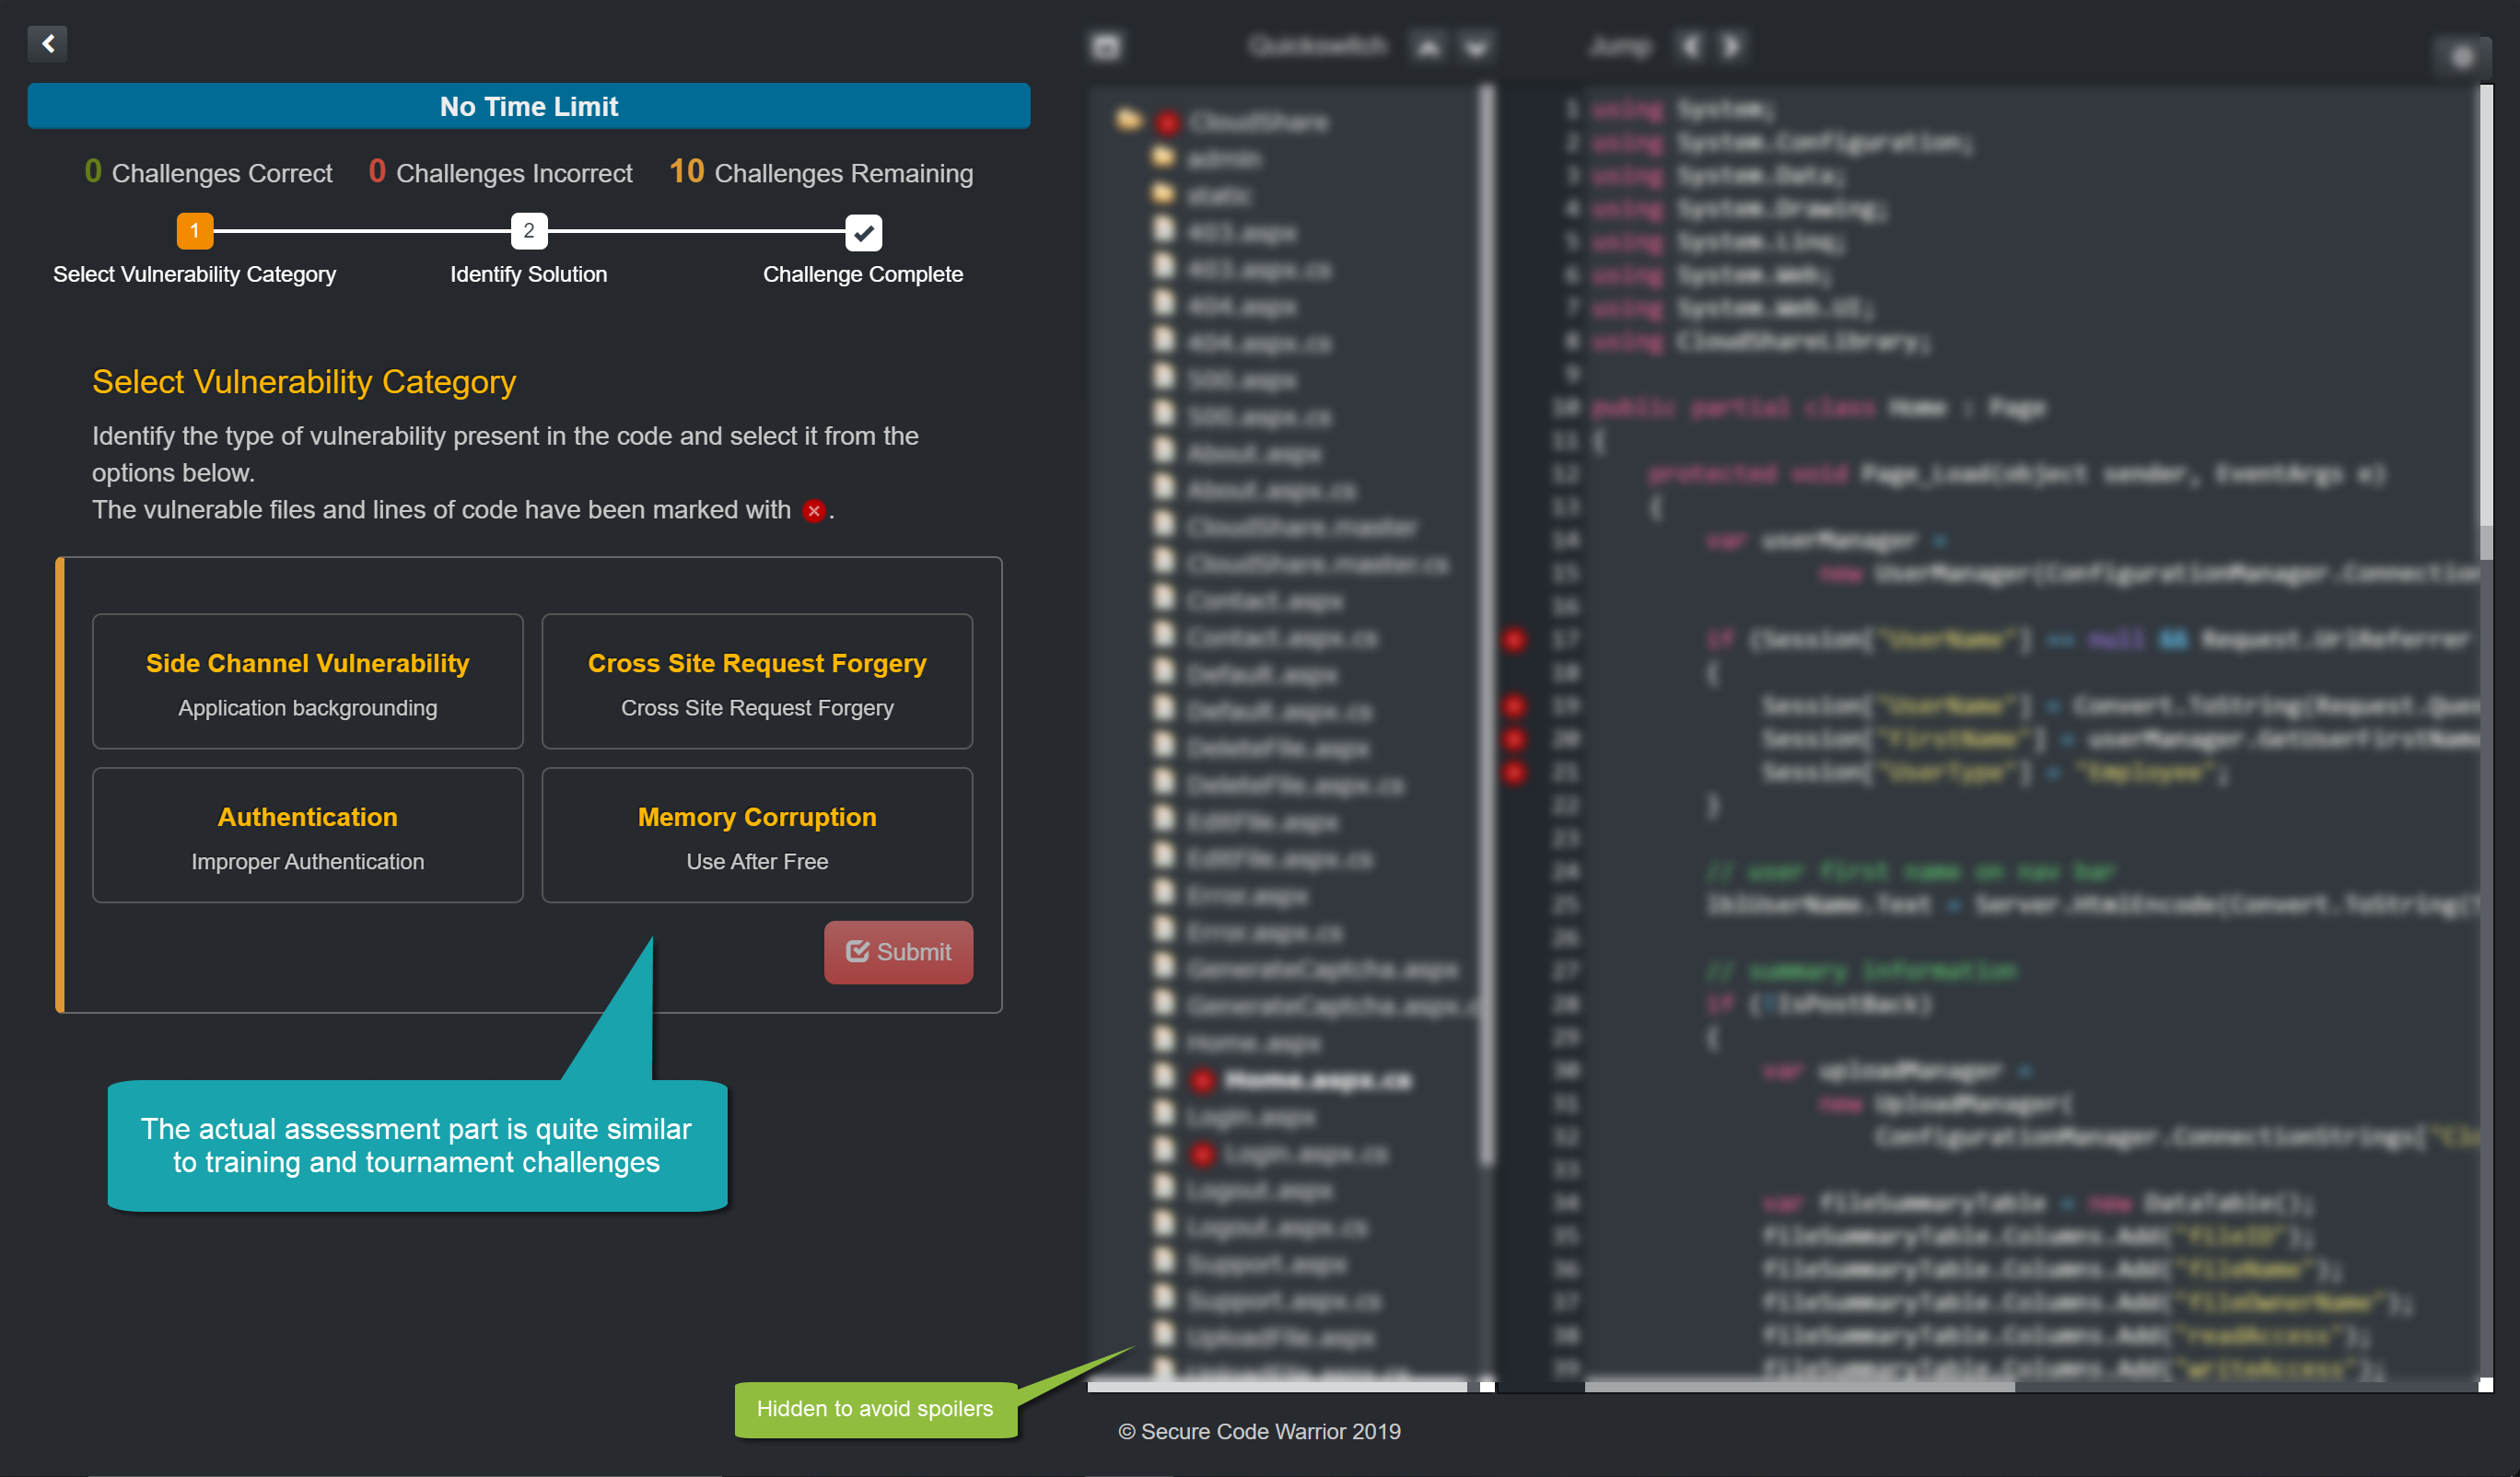This screenshot has height=1477, width=2520.
Task: Select the Side Channel Vulnerability option
Action: click(x=308, y=682)
